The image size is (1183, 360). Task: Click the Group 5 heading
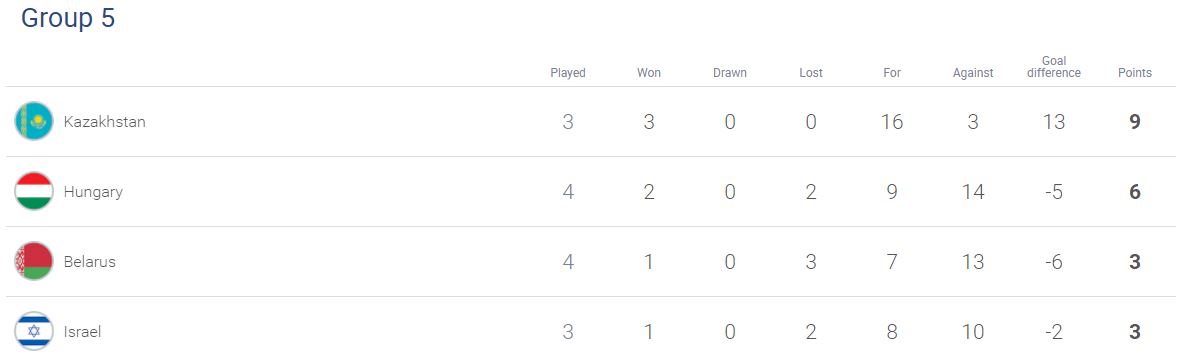tap(68, 18)
